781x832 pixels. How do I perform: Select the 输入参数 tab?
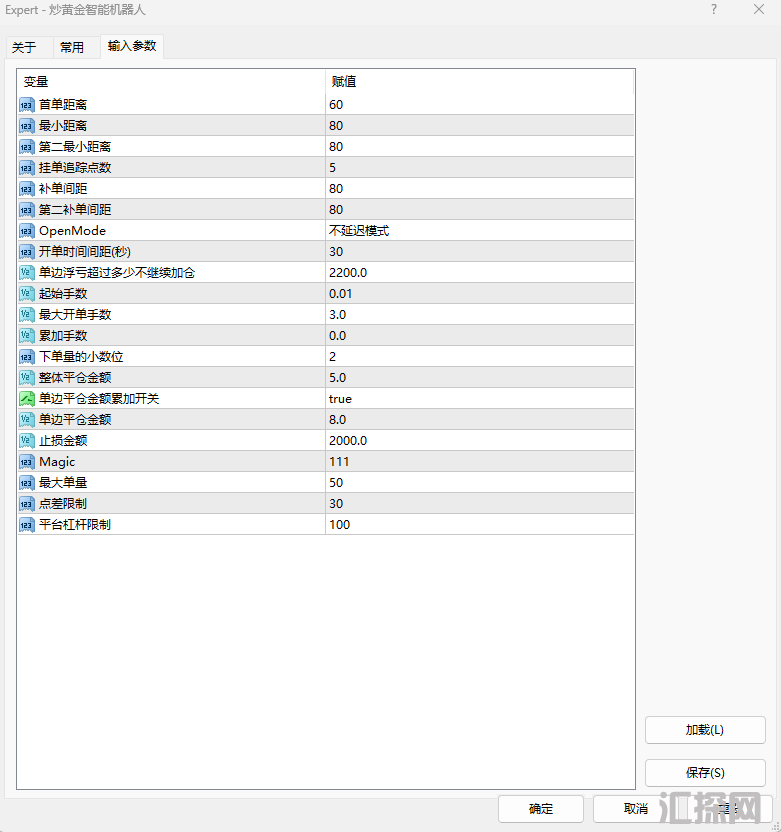click(x=132, y=46)
